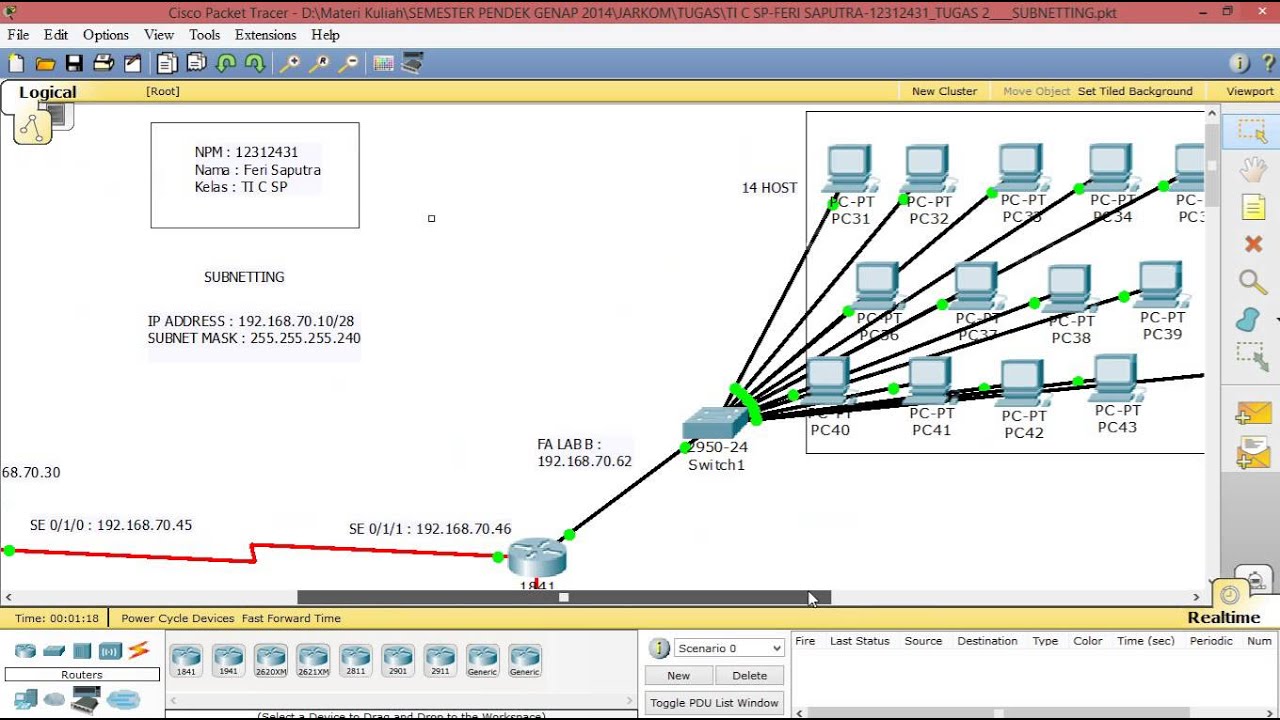The width and height of the screenshot is (1280, 720).
Task: Select the red X Delete tool
Action: point(1253,244)
